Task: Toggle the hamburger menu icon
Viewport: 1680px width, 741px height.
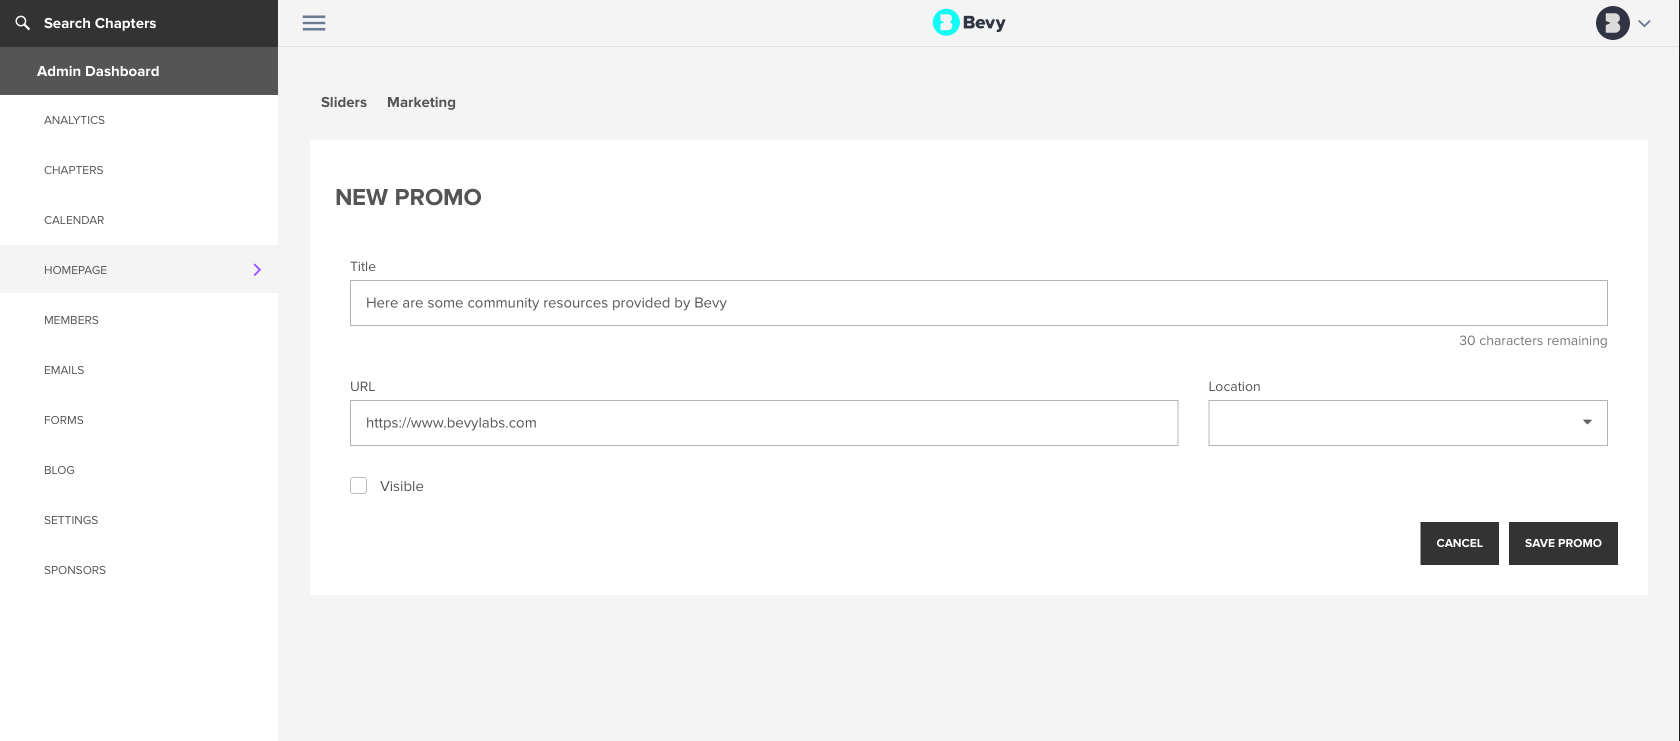Action: pyautogui.click(x=314, y=23)
